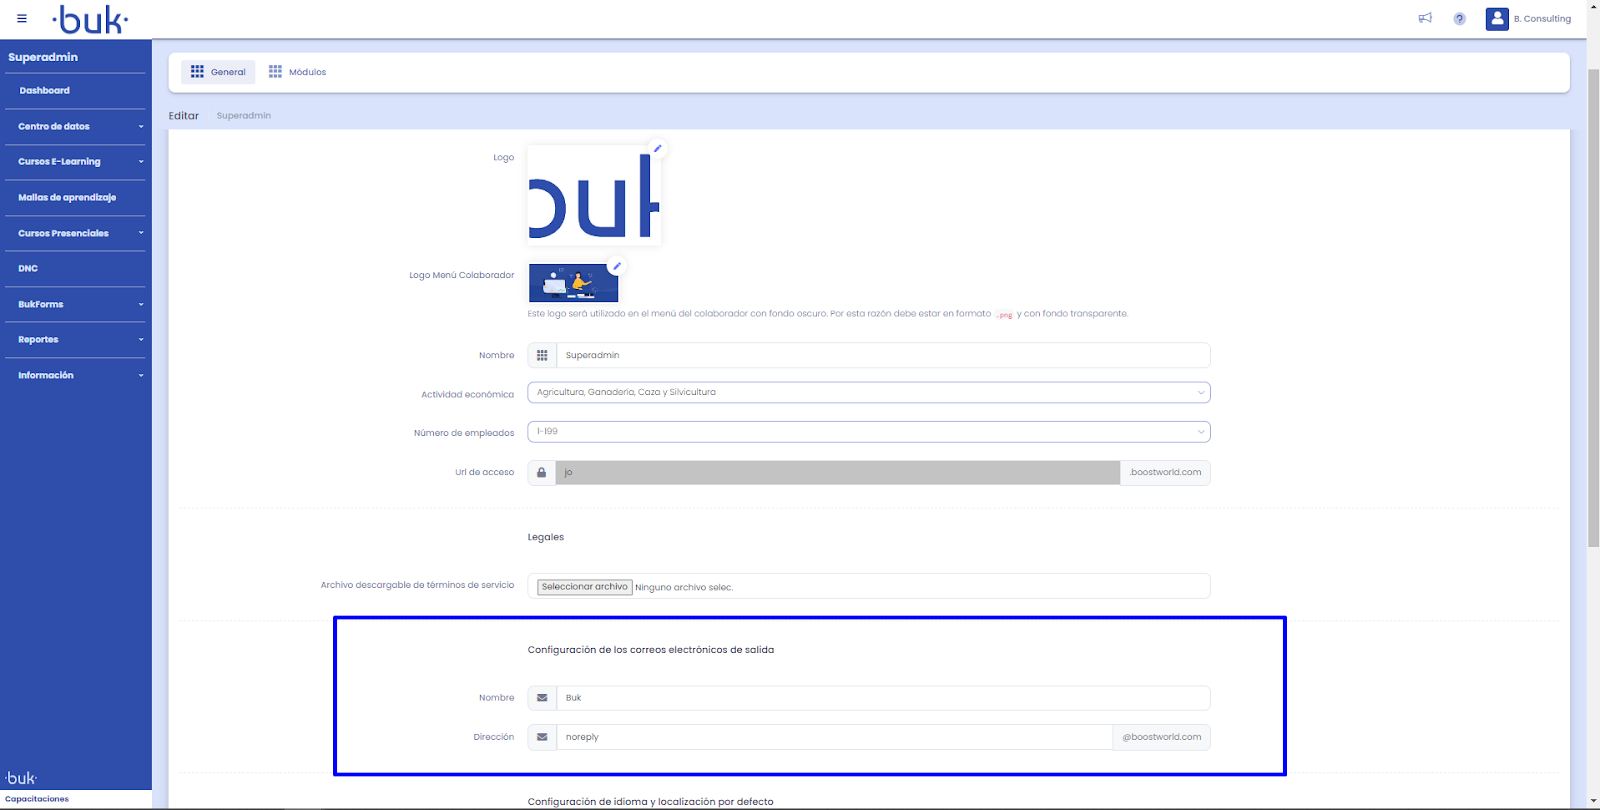Open the announcements megaphone icon
The width and height of the screenshot is (1600, 810).
(1425, 18)
